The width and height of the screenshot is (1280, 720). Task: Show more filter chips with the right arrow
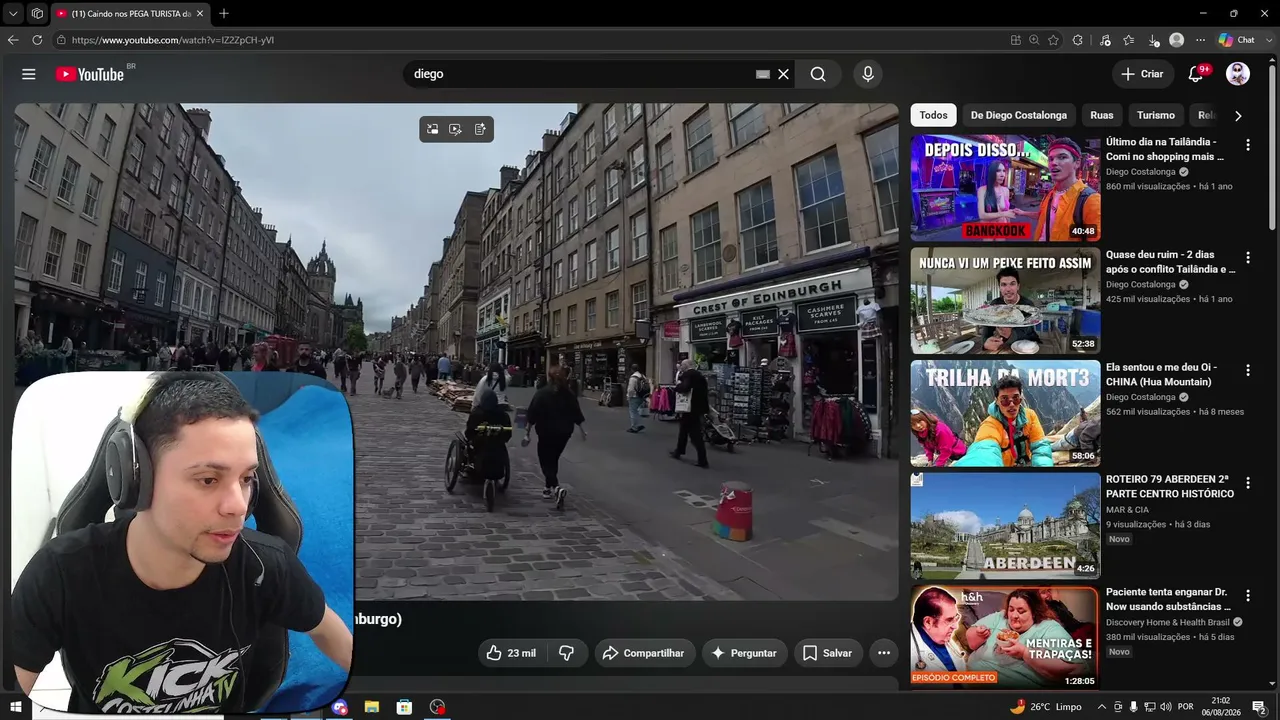click(x=1238, y=116)
